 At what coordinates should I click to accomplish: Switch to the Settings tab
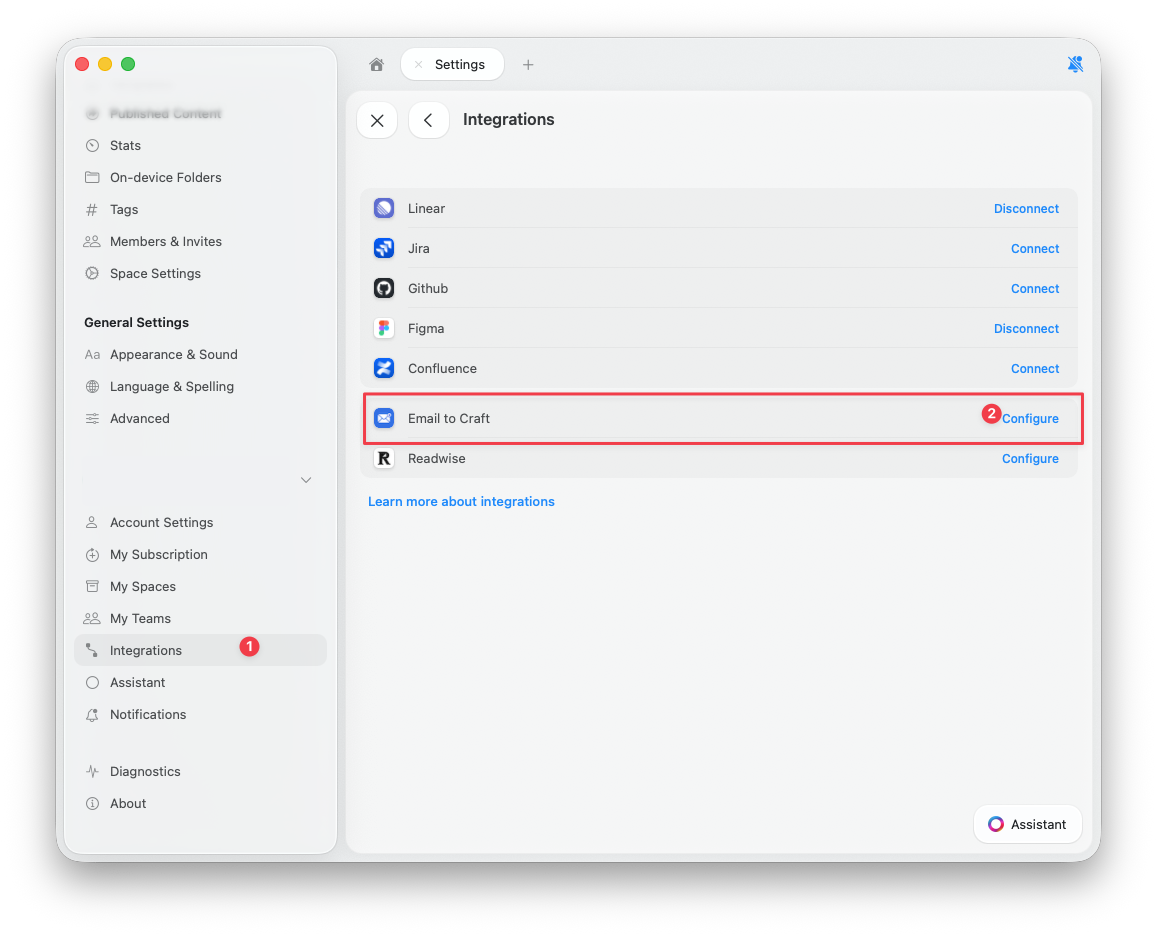[452, 65]
